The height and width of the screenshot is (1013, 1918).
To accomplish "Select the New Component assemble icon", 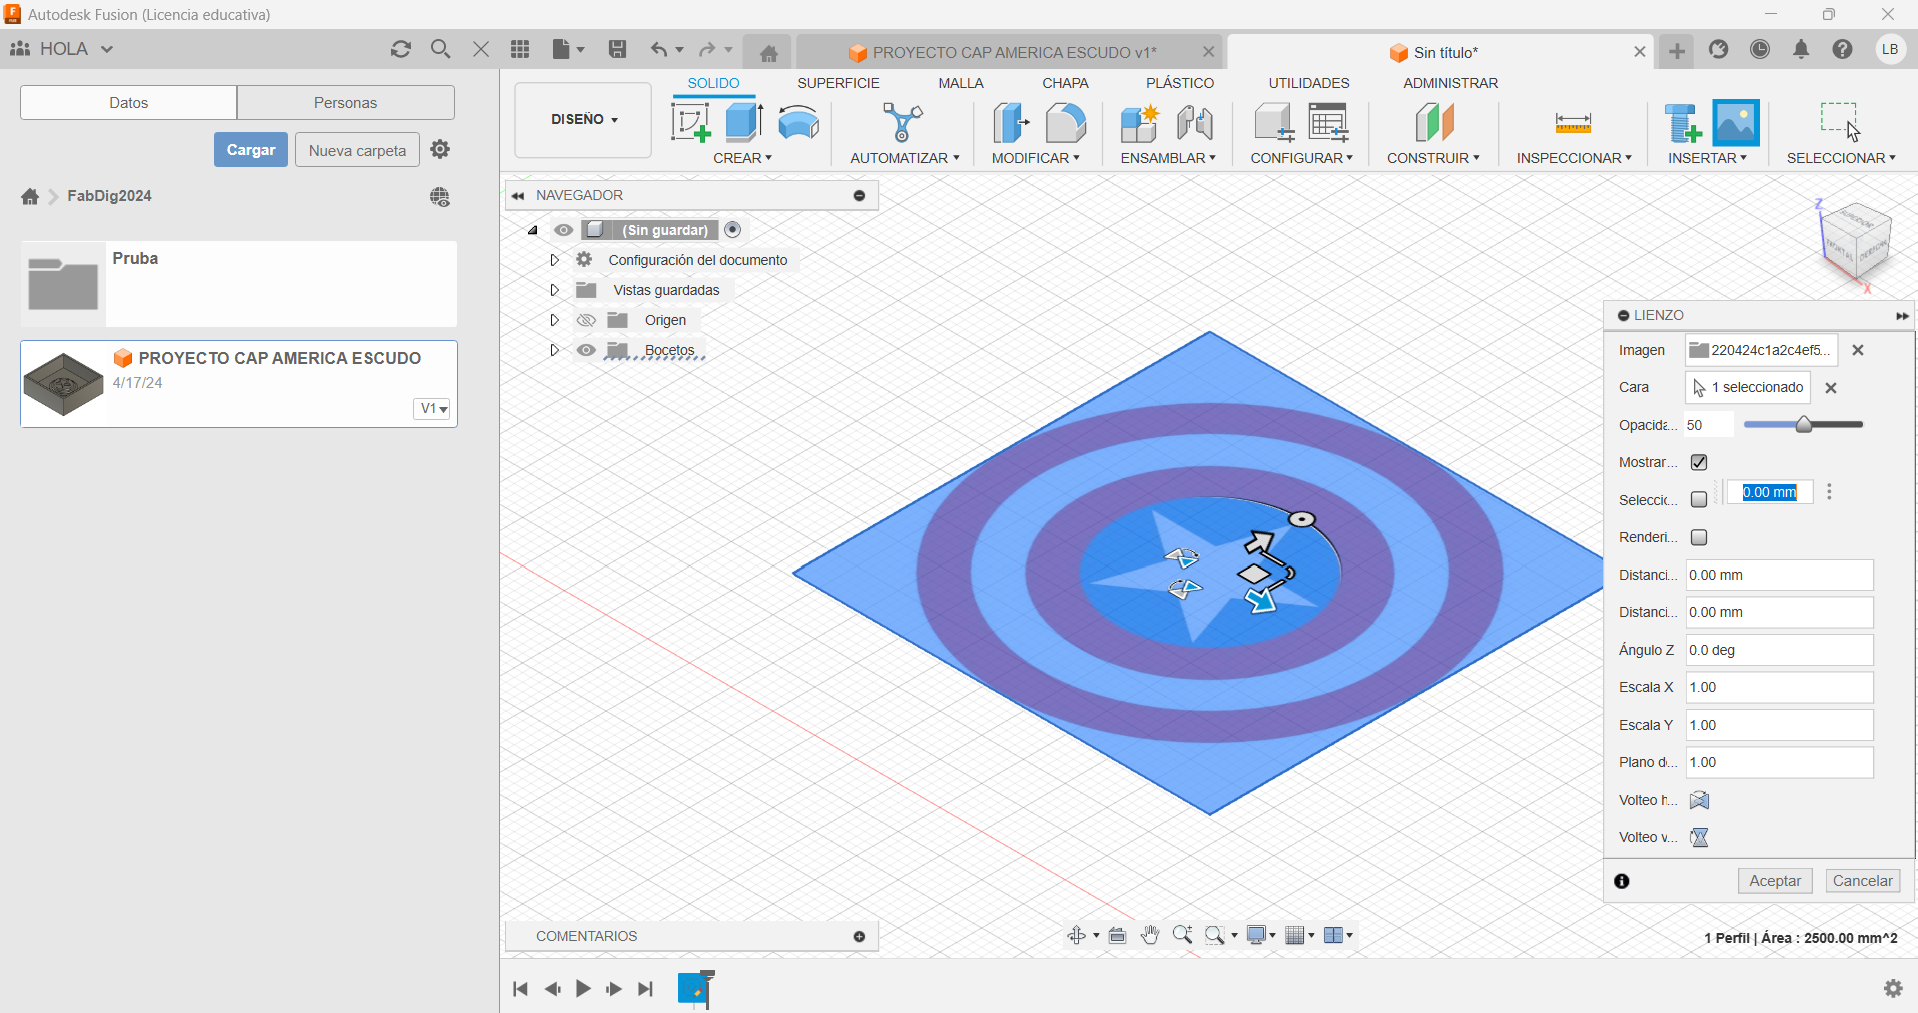I will pyautogui.click(x=1139, y=123).
